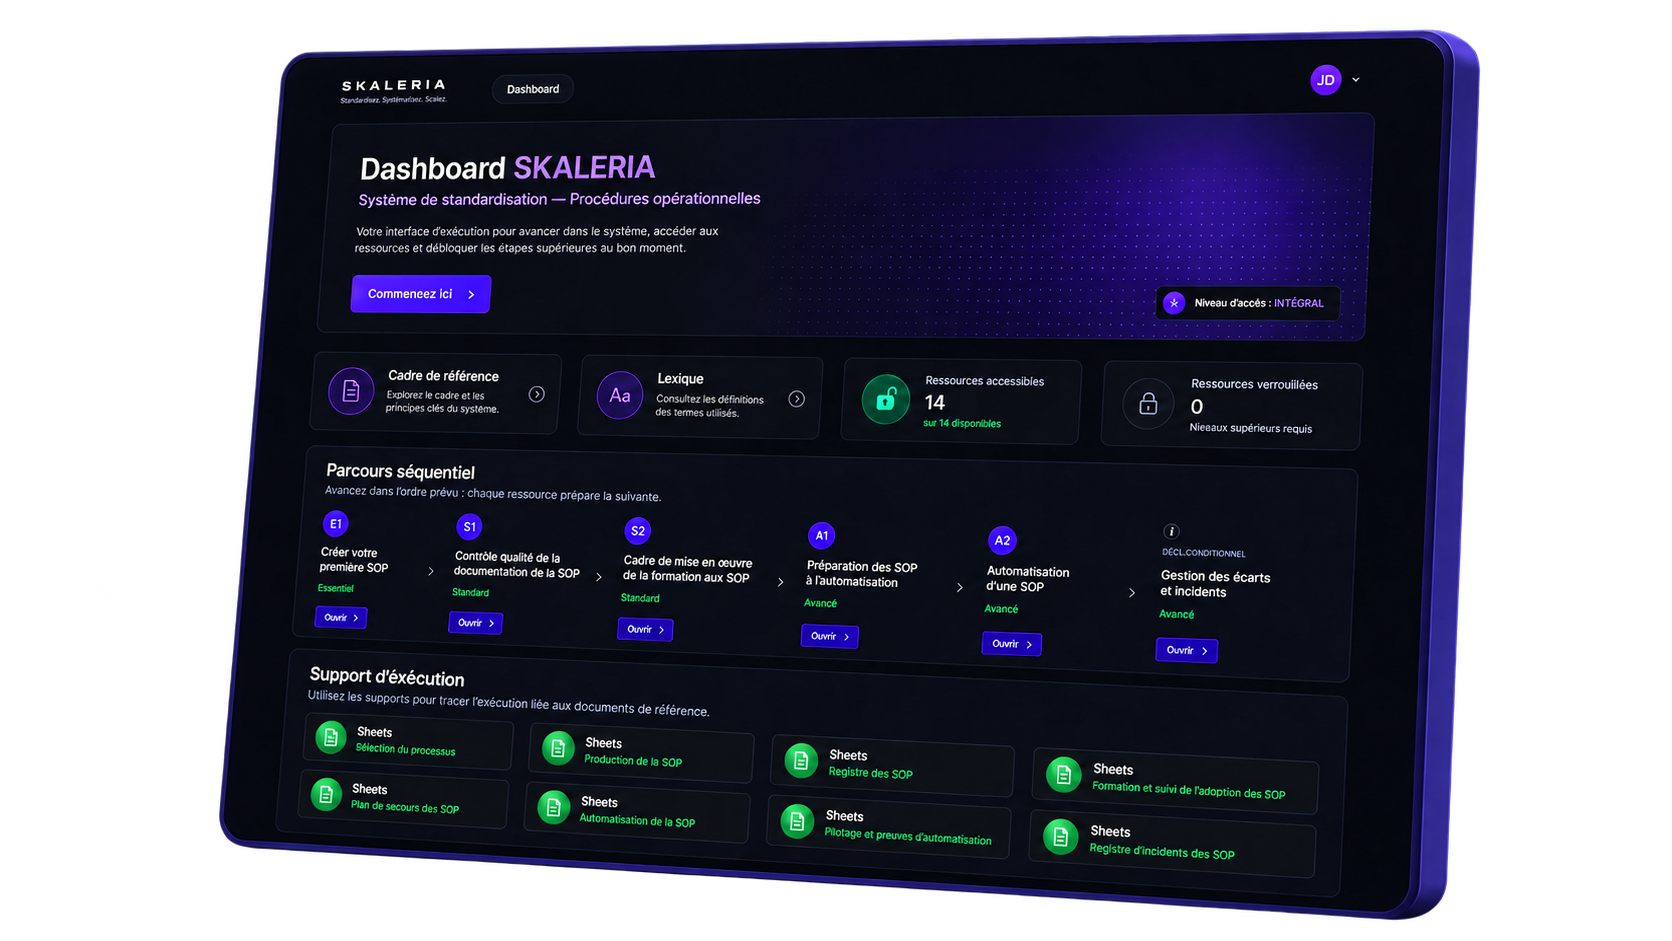
Task: Open 'Créer votre première SOP' with Ouvrir
Action: [341, 618]
